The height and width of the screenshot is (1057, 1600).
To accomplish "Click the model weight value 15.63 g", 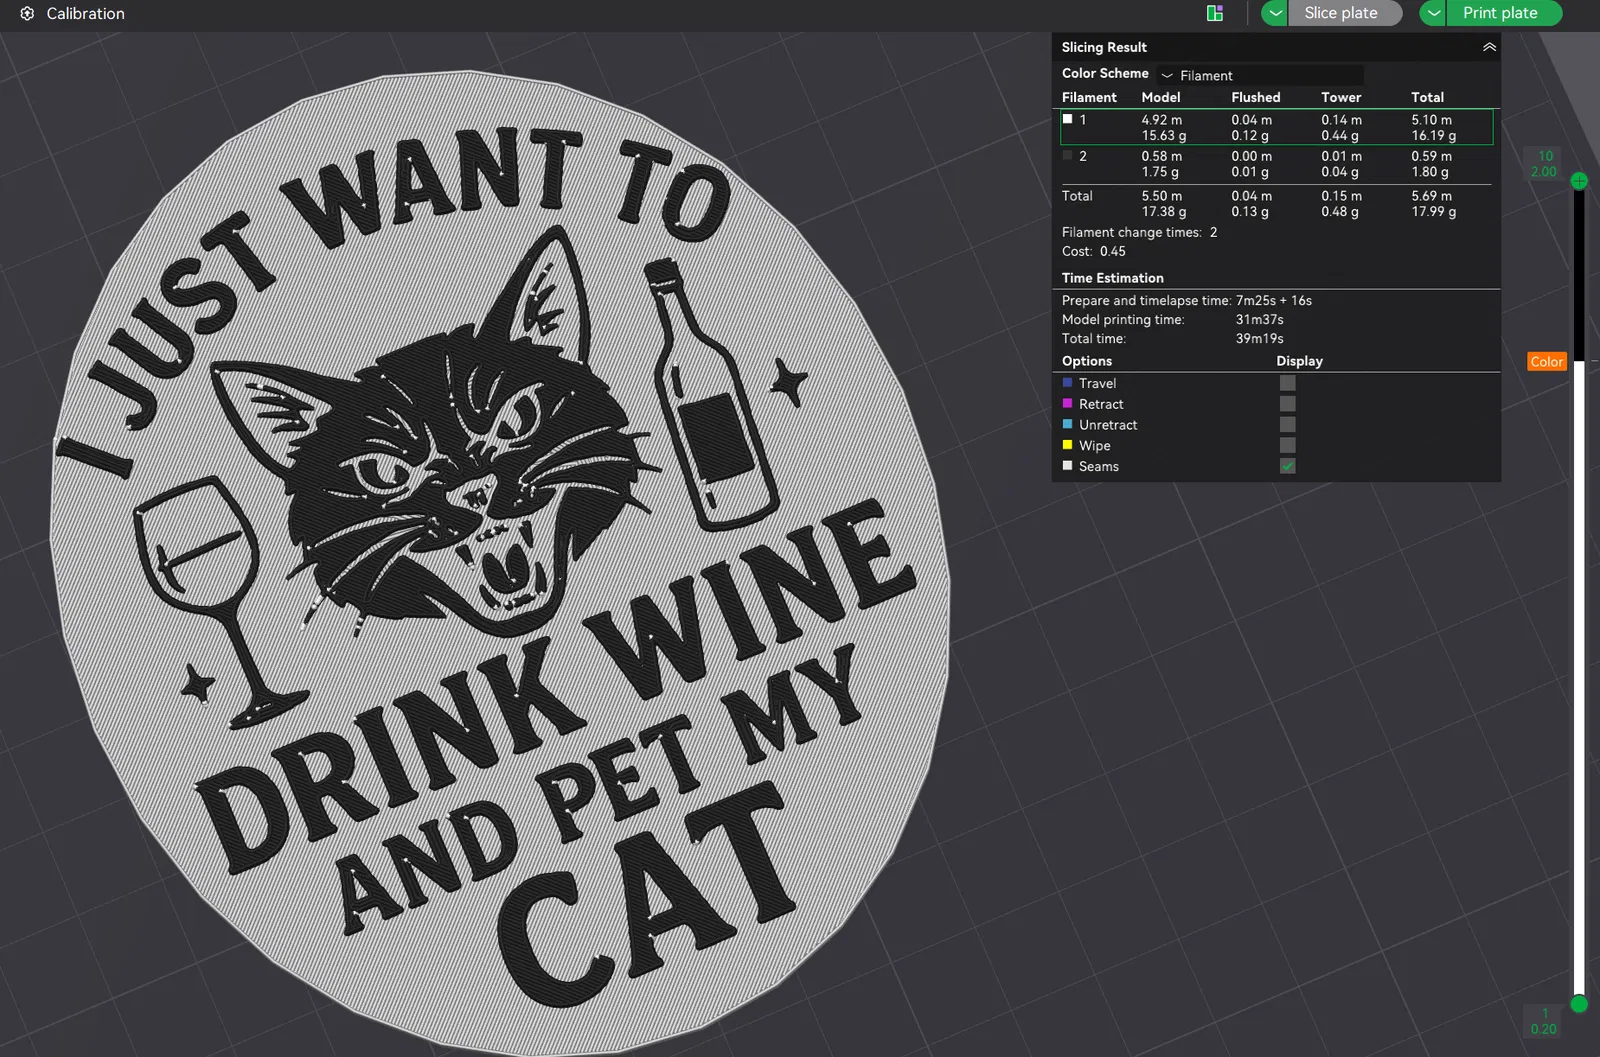I will 1164,136.
